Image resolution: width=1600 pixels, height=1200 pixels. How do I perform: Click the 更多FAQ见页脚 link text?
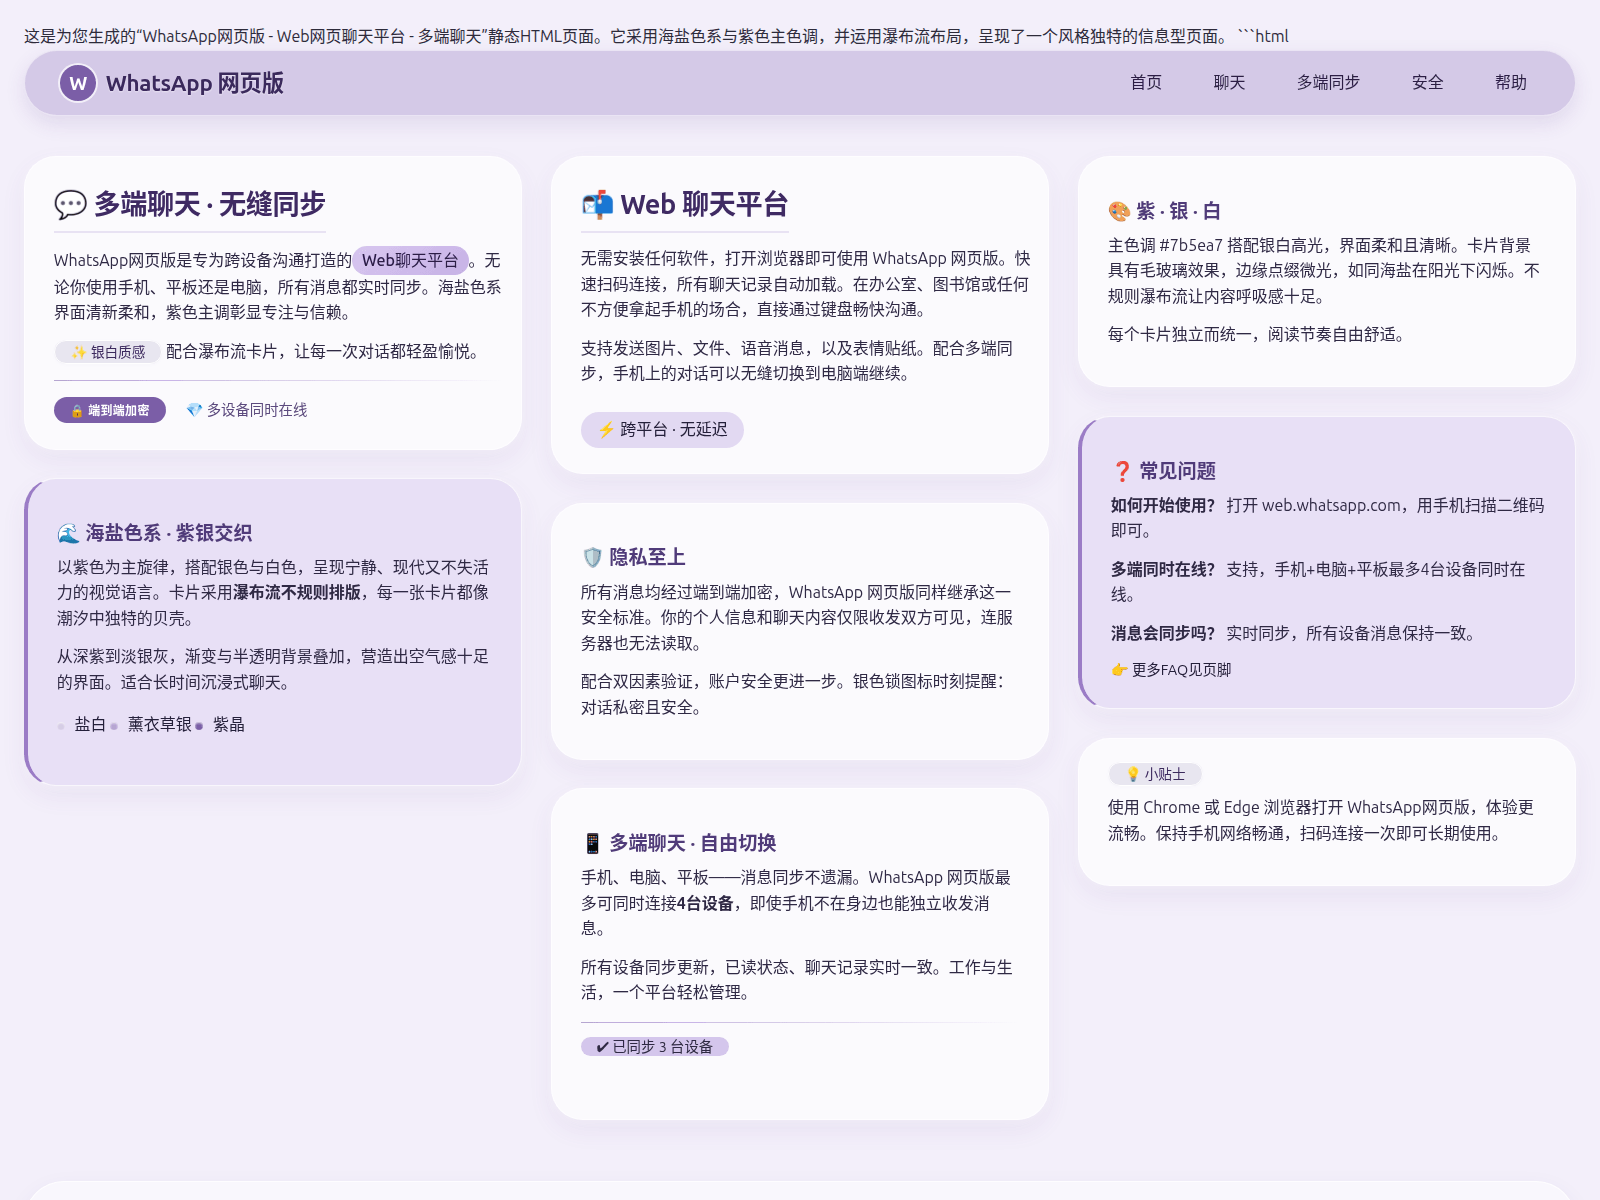(x=1181, y=670)
